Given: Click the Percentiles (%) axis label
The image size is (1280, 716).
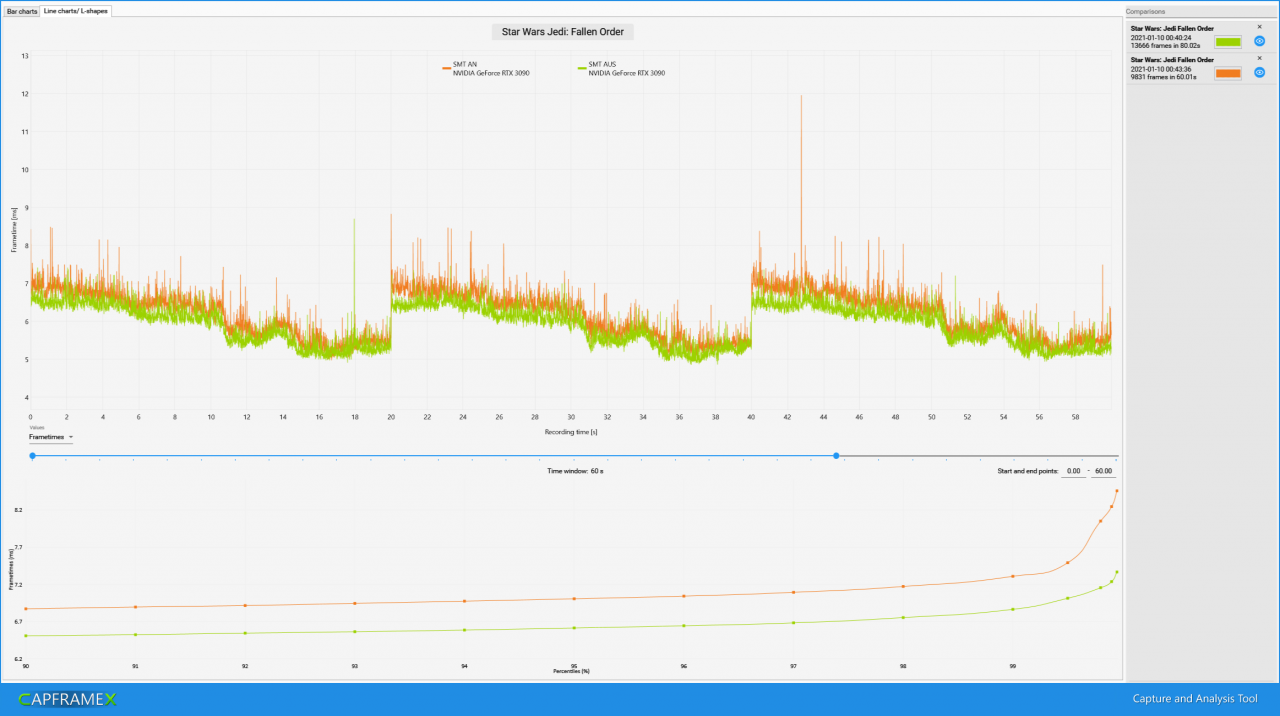Looking at the screenshot, I should coord(571,671).
